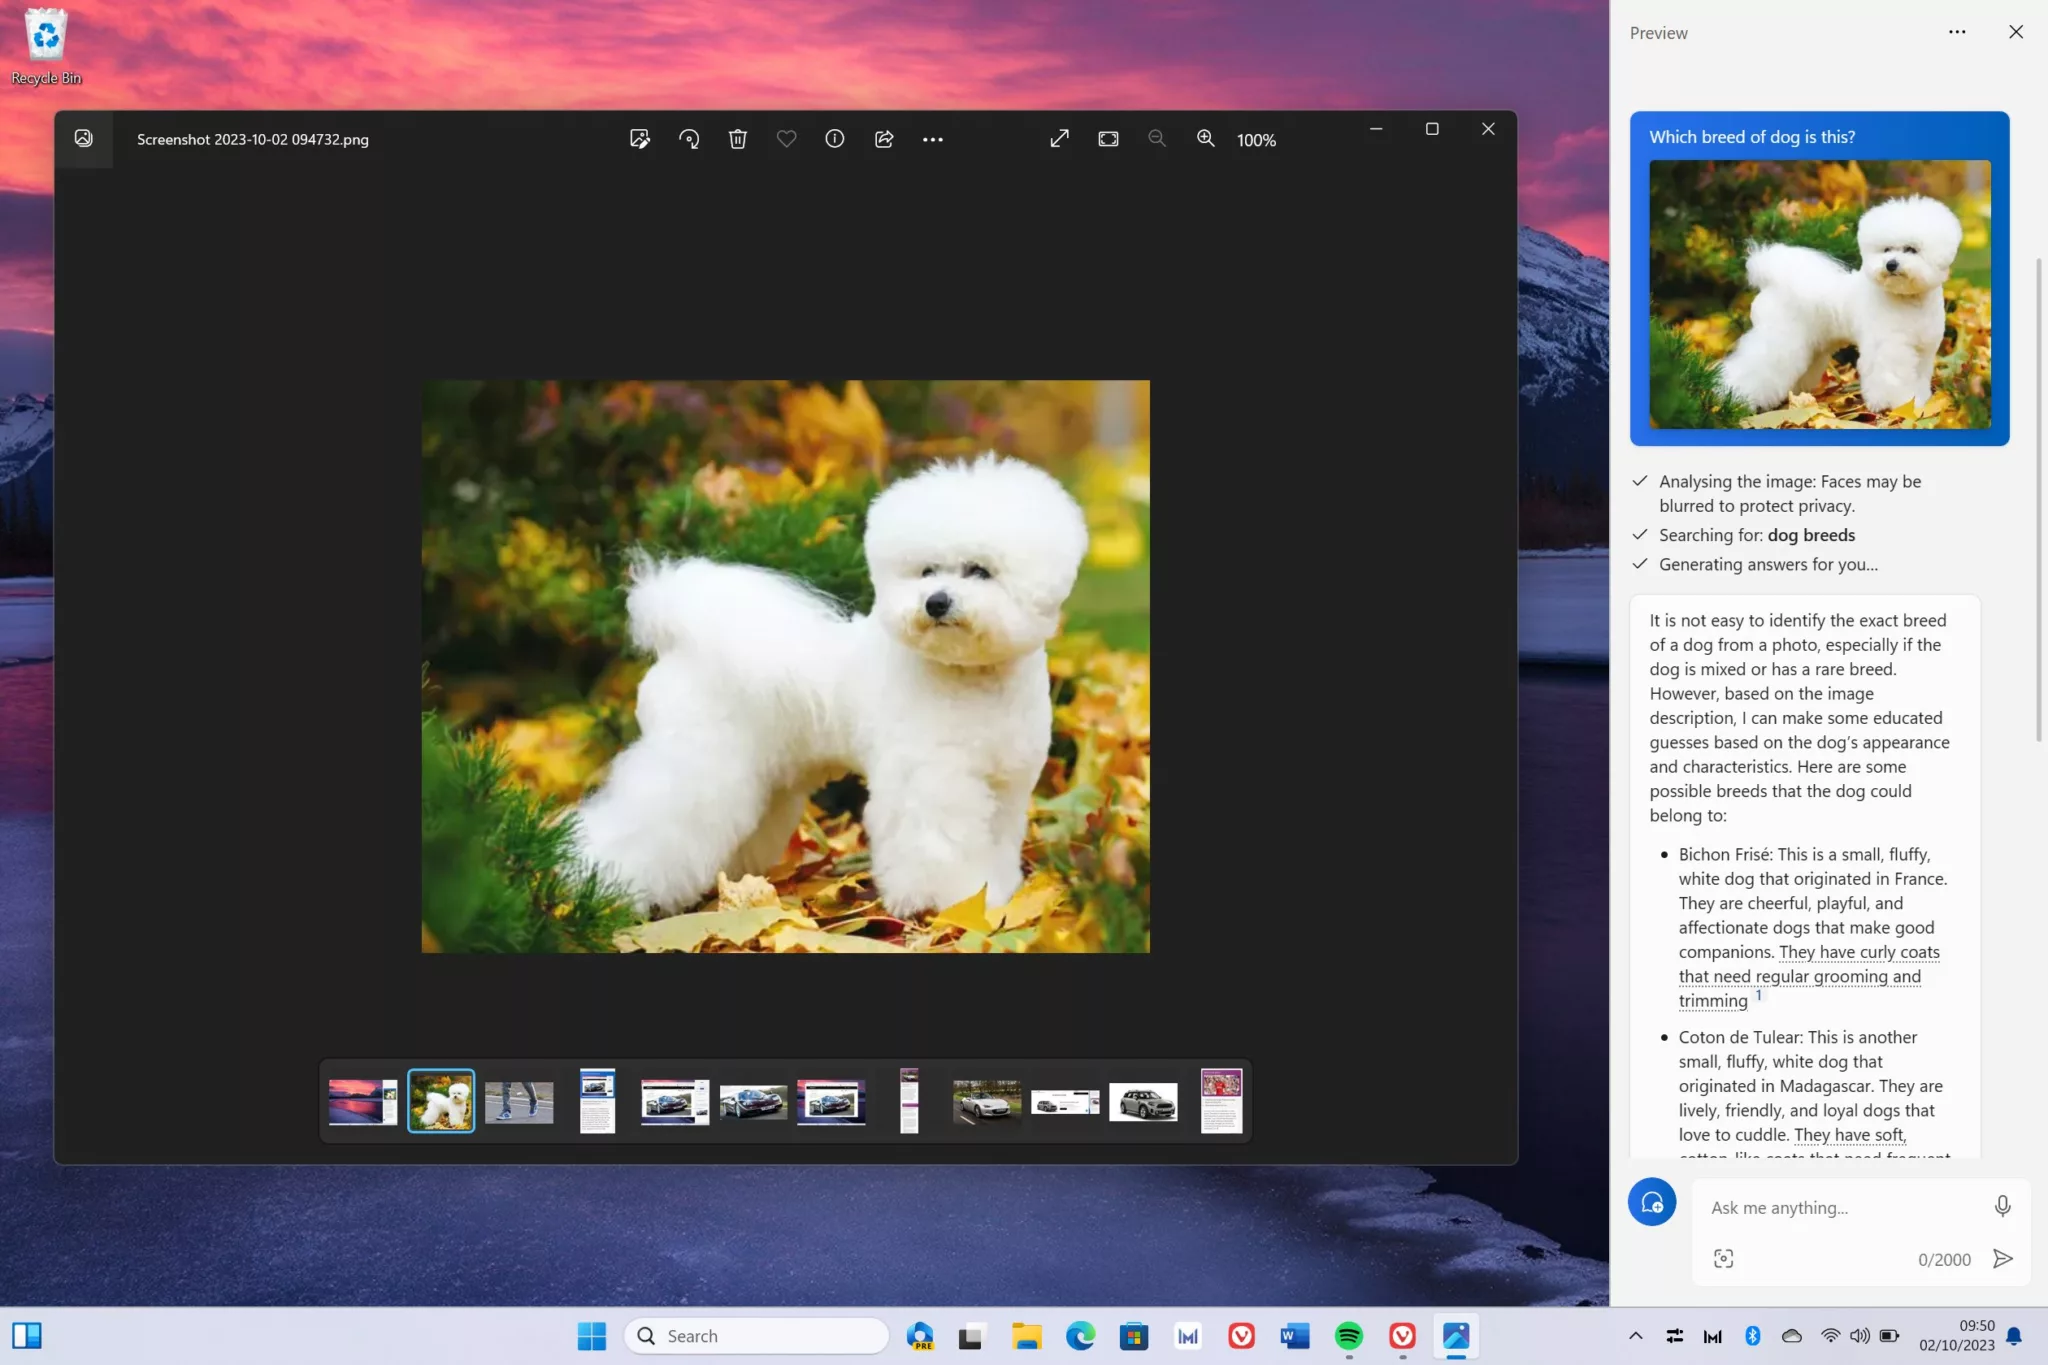Select the white dog thumbnail in the filmstrip
This screenshot has height=1365, width=2048.
coord(441,1101)
